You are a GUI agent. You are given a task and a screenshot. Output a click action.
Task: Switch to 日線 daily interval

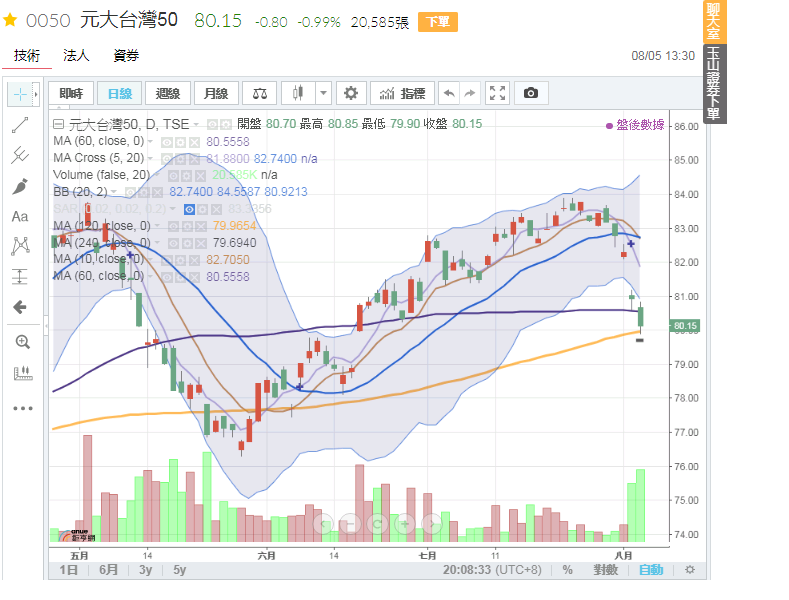click(x=120, y=93)
